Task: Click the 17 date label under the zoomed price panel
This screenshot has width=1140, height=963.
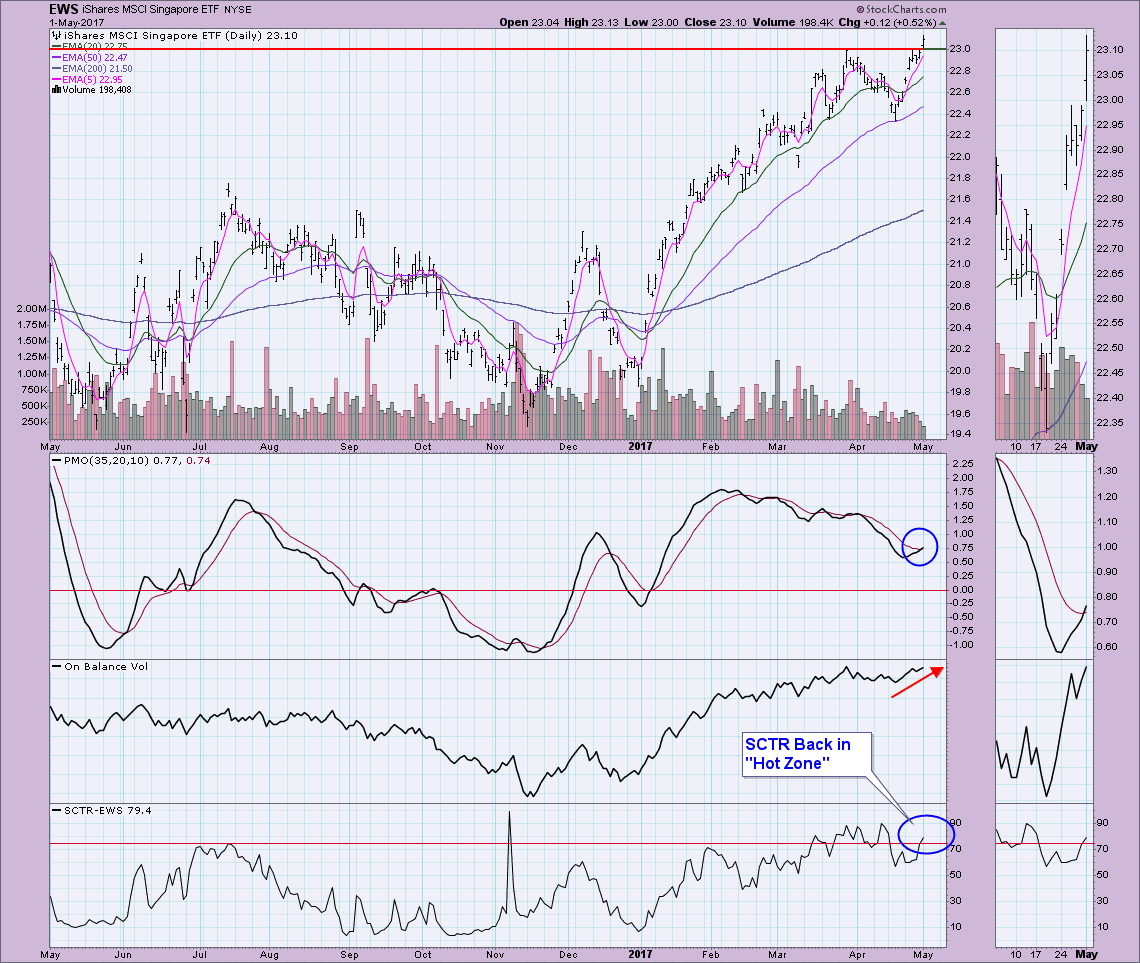Action: pos(1036,446)
